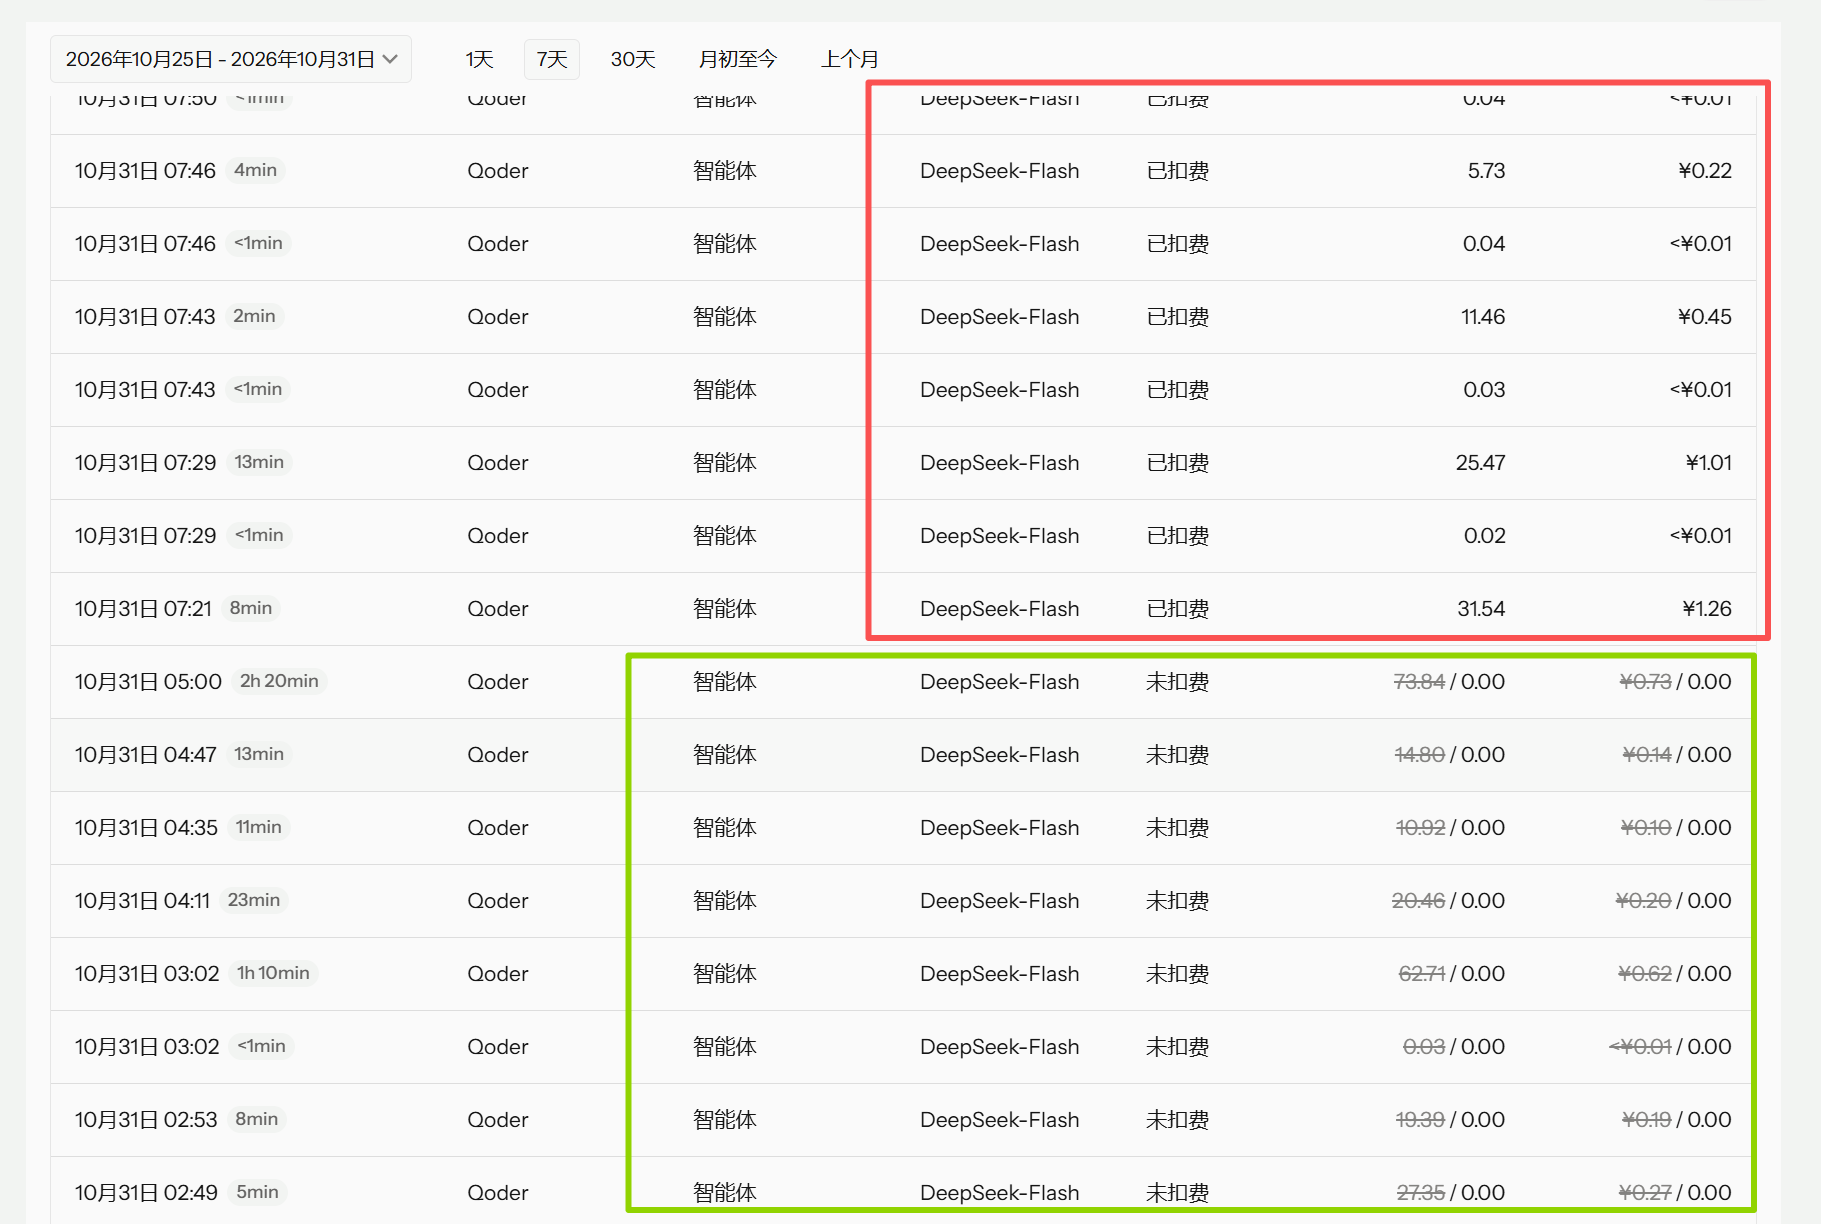Click the 13min badge on 07:29 row
The image size is (1821, 1224).
pos(259,462)
